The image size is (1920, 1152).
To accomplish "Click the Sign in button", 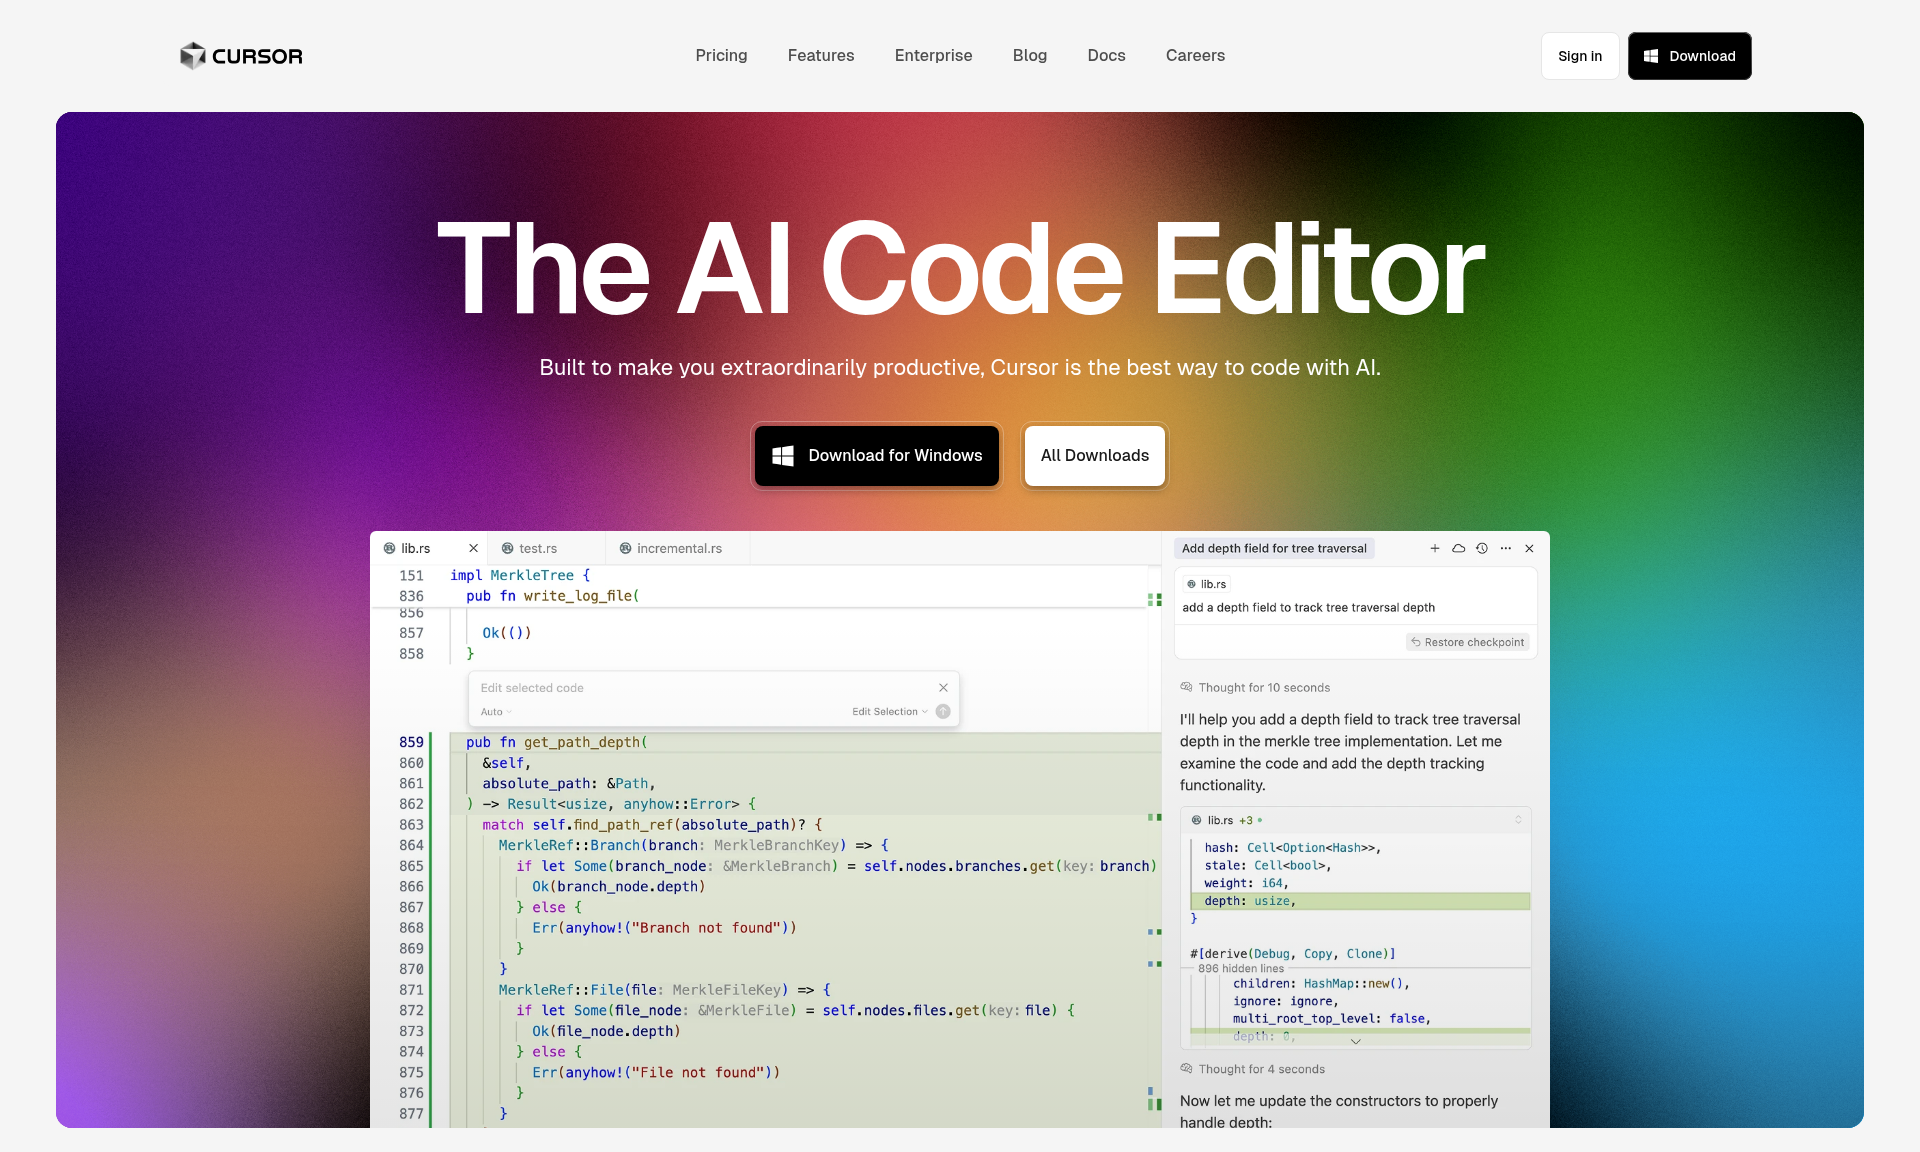I will pyautogui.click(x=1580, y=56).
